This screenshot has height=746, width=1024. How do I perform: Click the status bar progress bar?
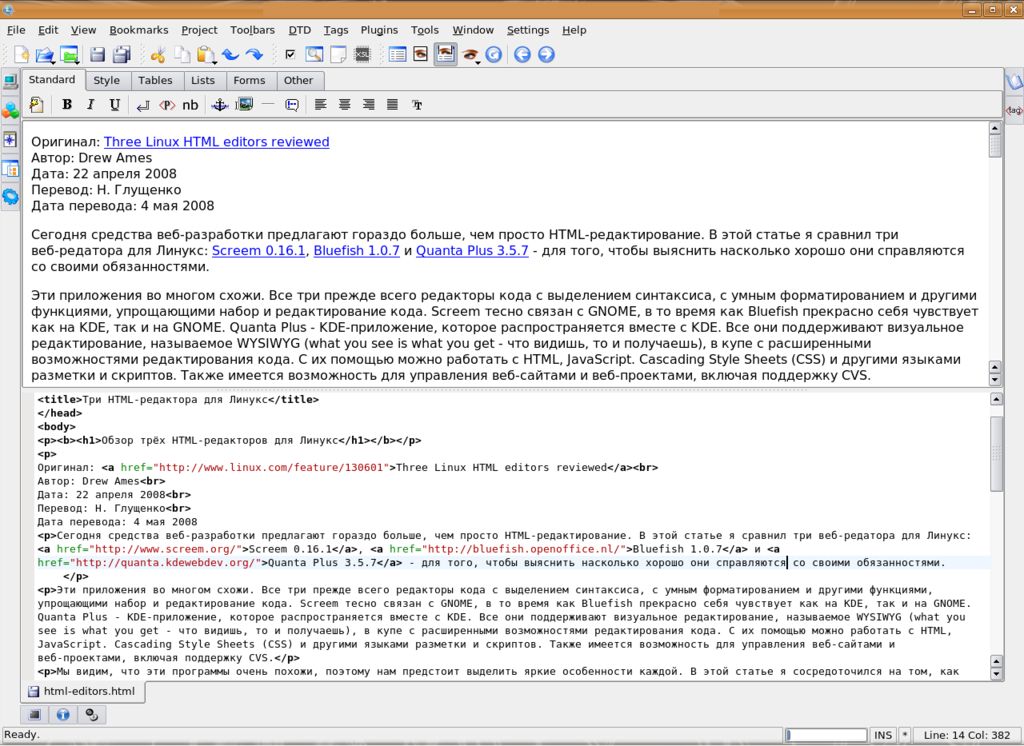[826, 735]
